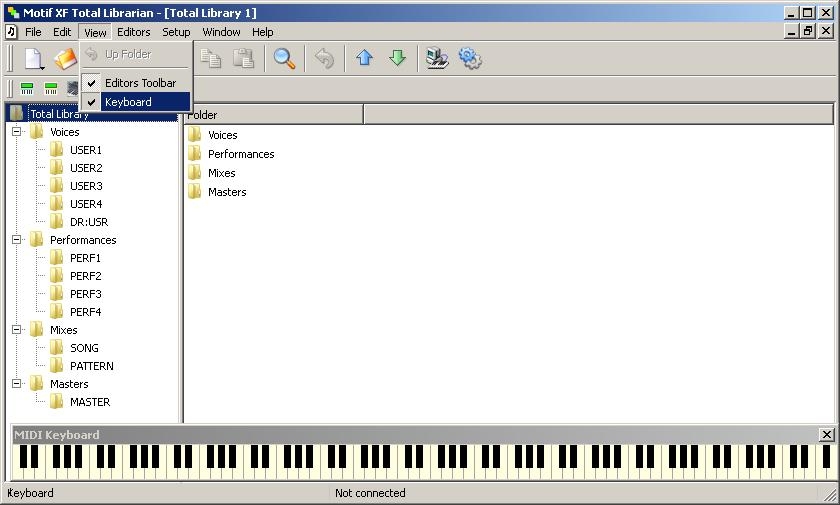
Task: Select the USER2 folder
Action: [86, 168]
